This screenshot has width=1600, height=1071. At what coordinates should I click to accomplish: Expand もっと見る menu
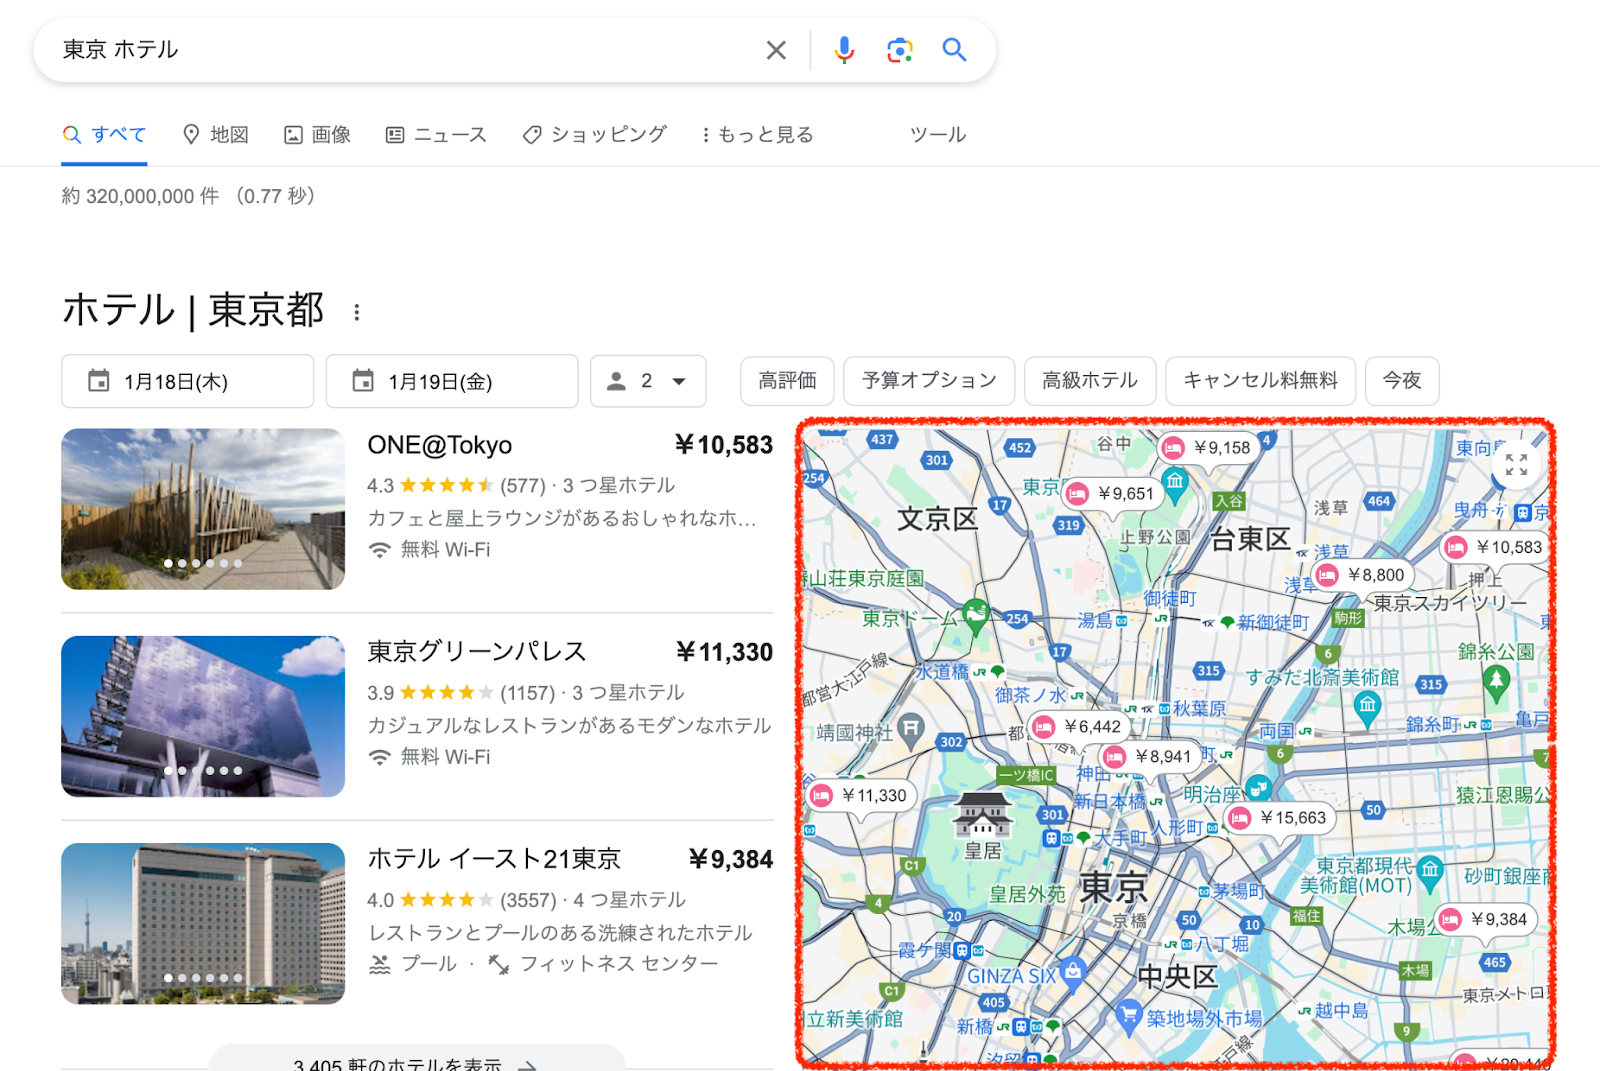pos(757,134)
